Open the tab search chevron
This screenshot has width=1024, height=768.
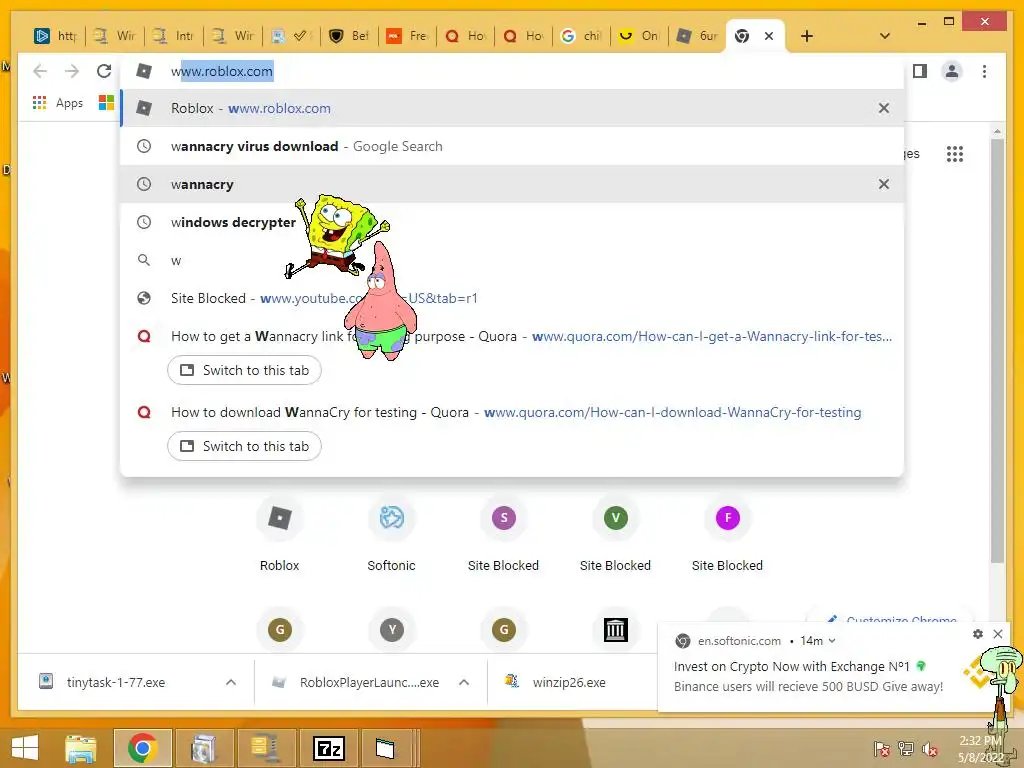click(x=884, y=36)
